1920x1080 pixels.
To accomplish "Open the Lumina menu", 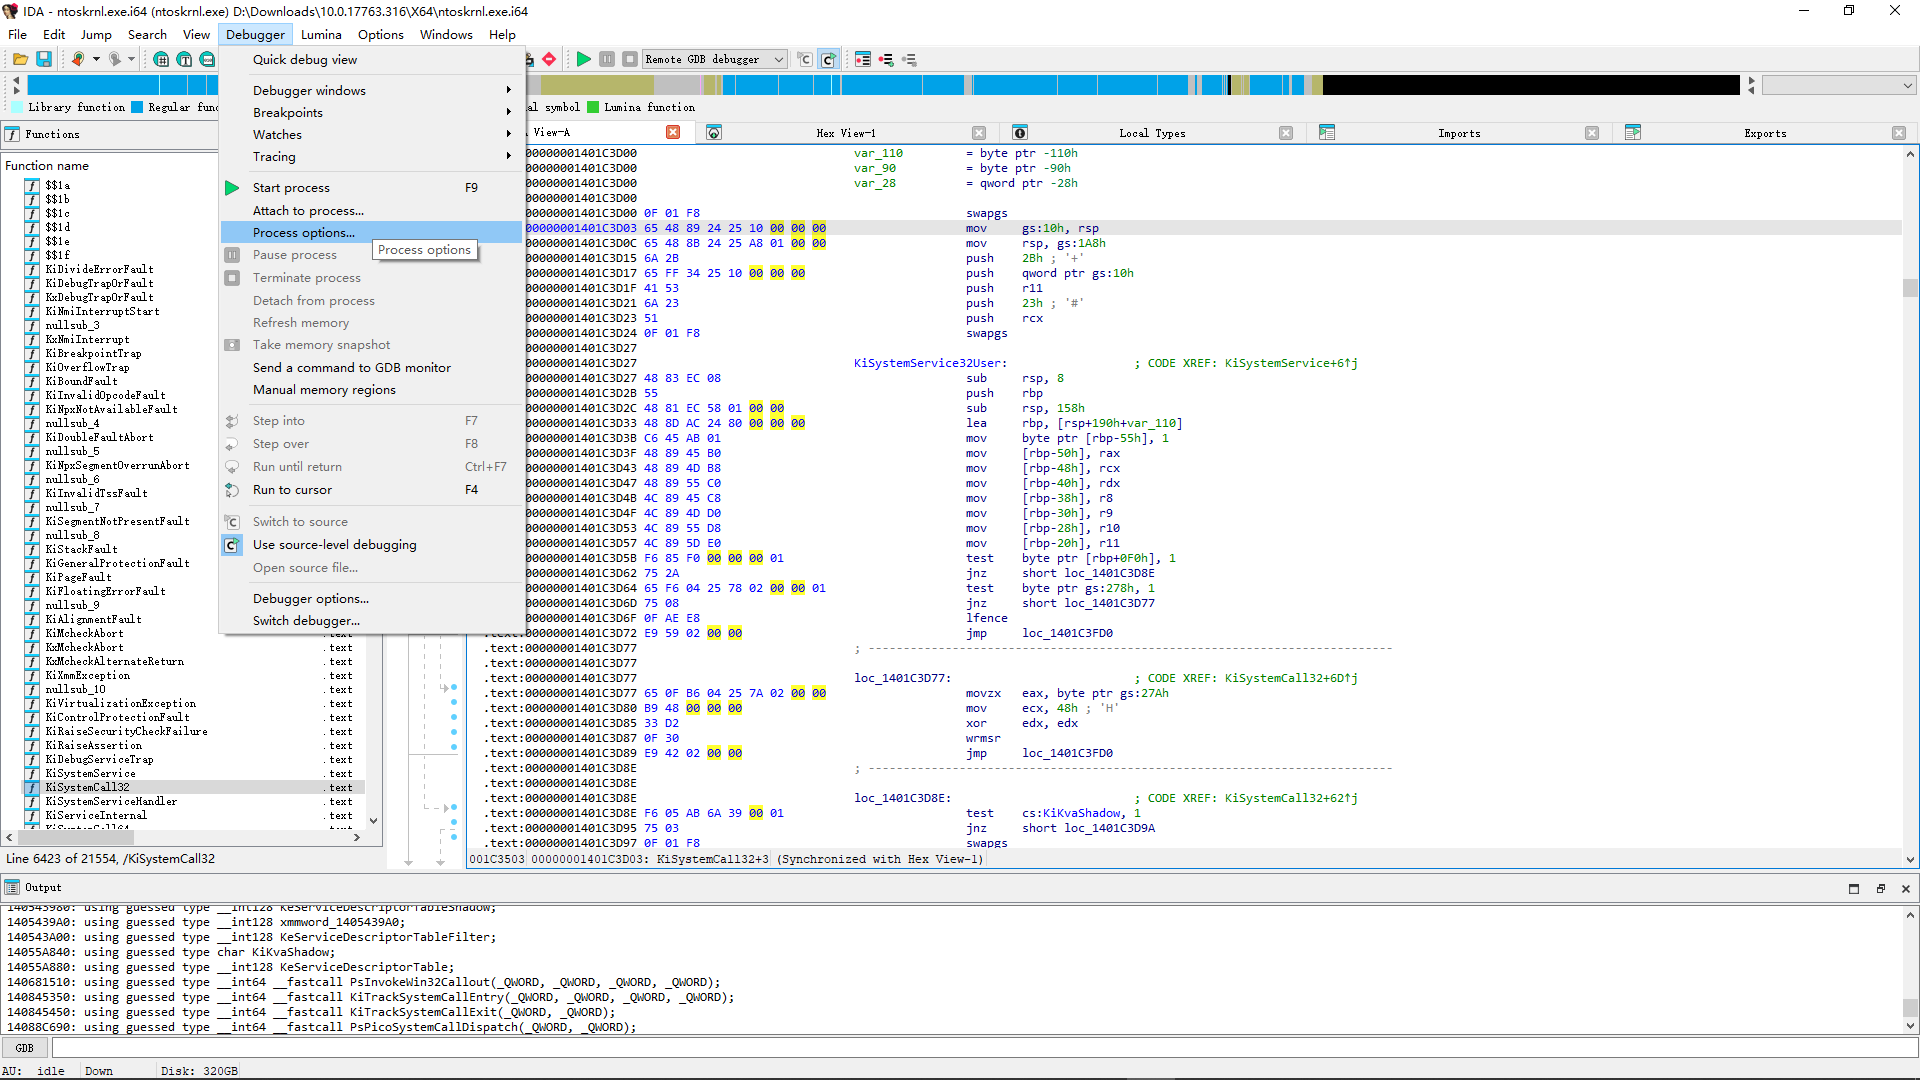I will click(321, 34).
